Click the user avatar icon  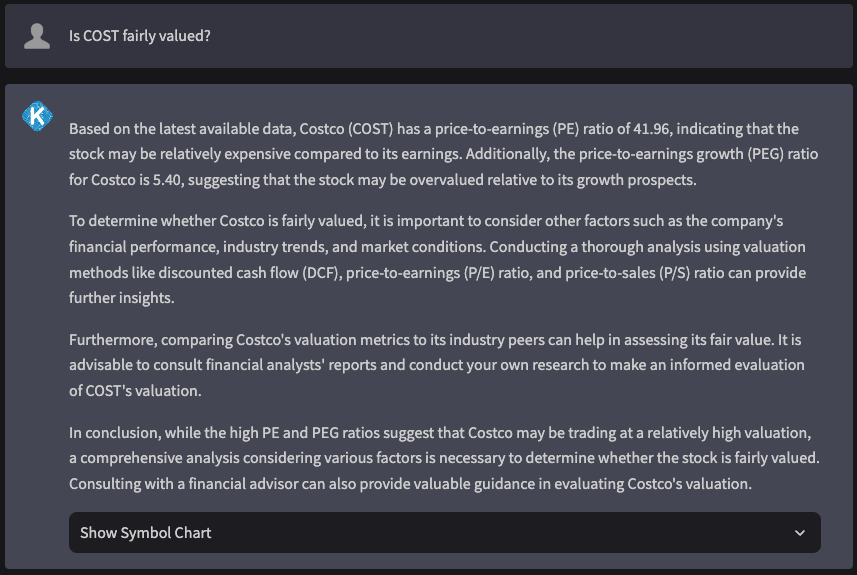37,36
